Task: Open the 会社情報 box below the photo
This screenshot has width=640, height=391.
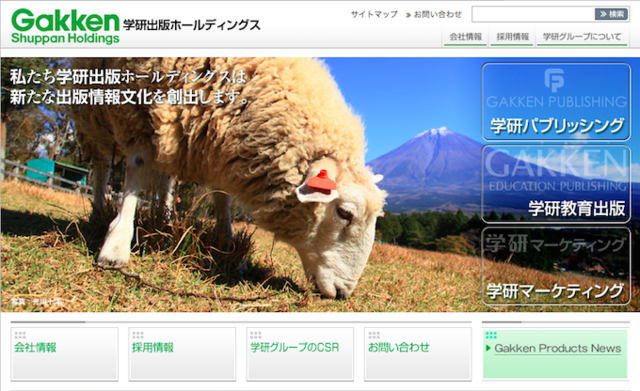Action: [x=64, y=354]
